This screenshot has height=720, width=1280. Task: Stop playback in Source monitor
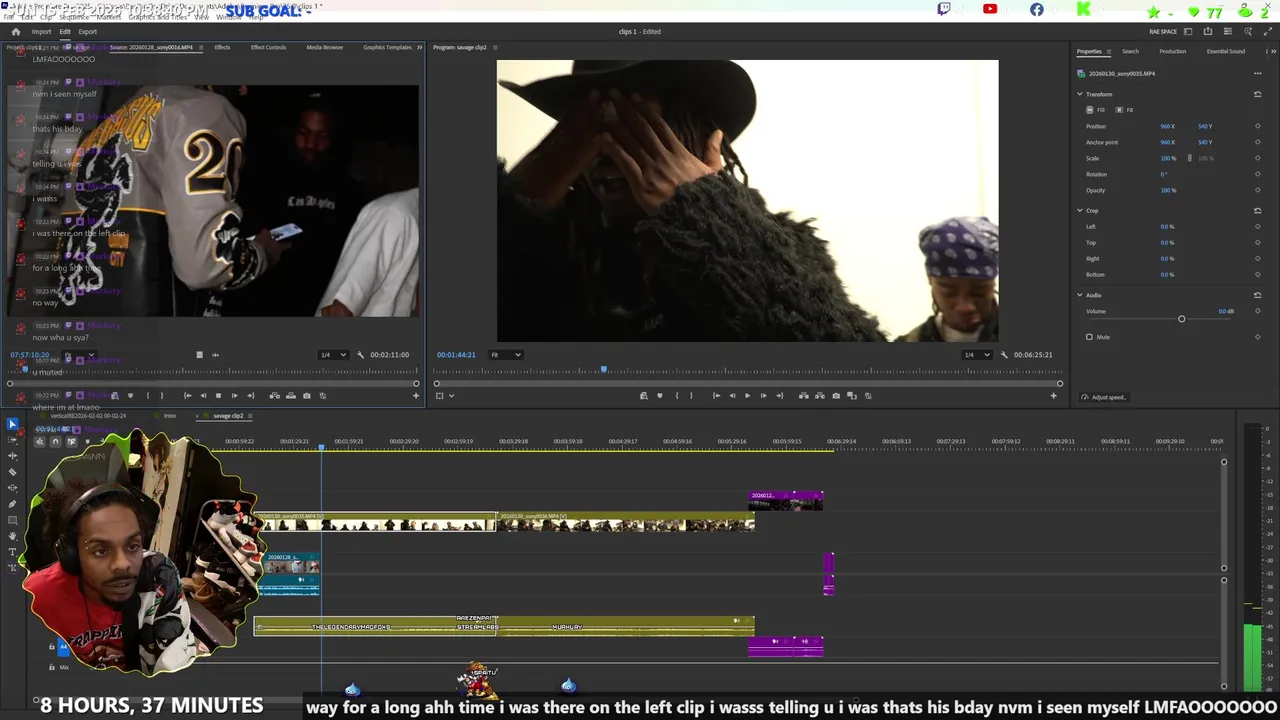[218, 395]
